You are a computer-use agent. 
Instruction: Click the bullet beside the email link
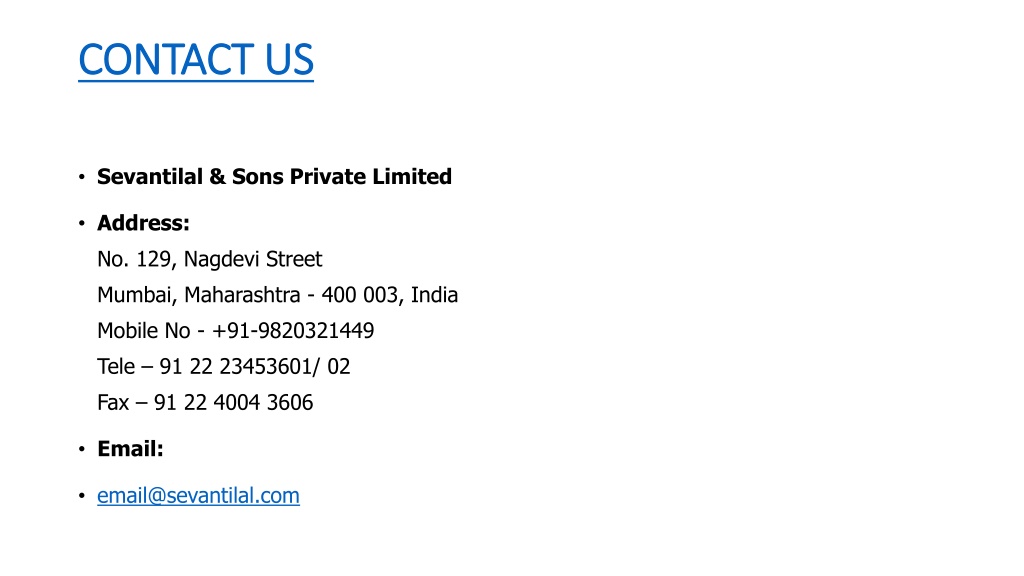point(82,496)
